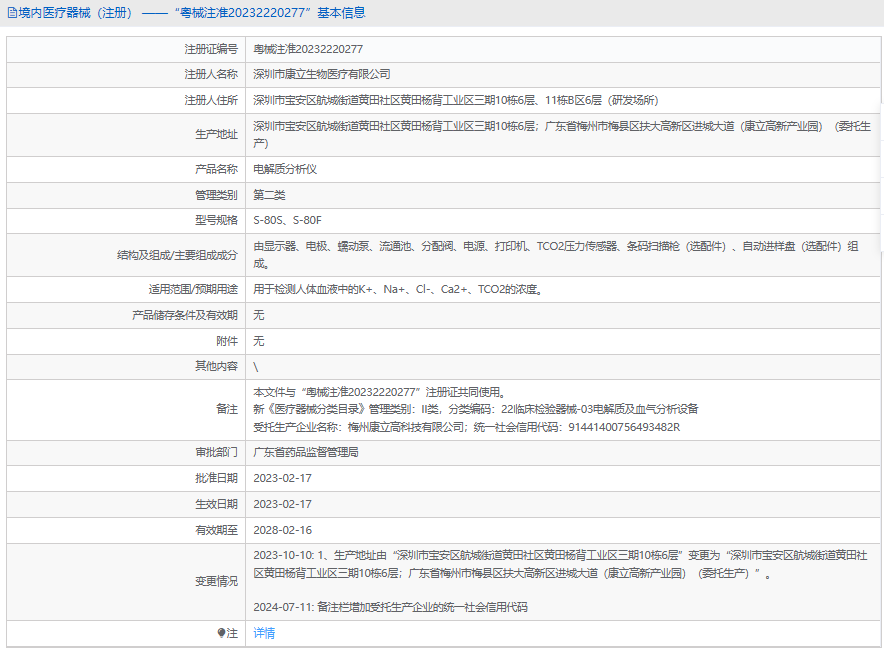Click the model spec S-80S、S-80F

click(288, 219)
